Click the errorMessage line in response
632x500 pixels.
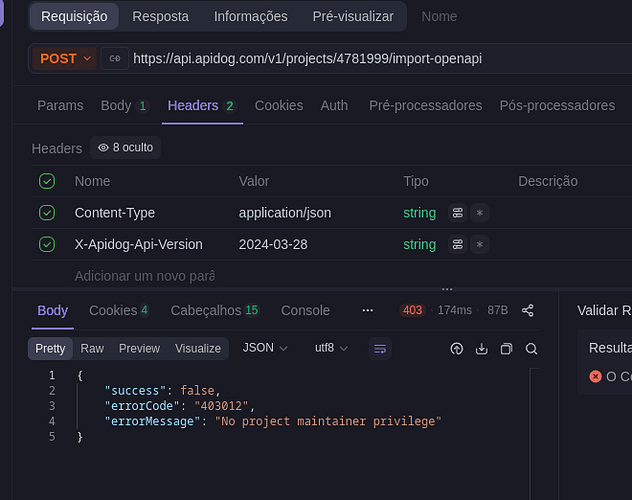click(x=273, y=421)
